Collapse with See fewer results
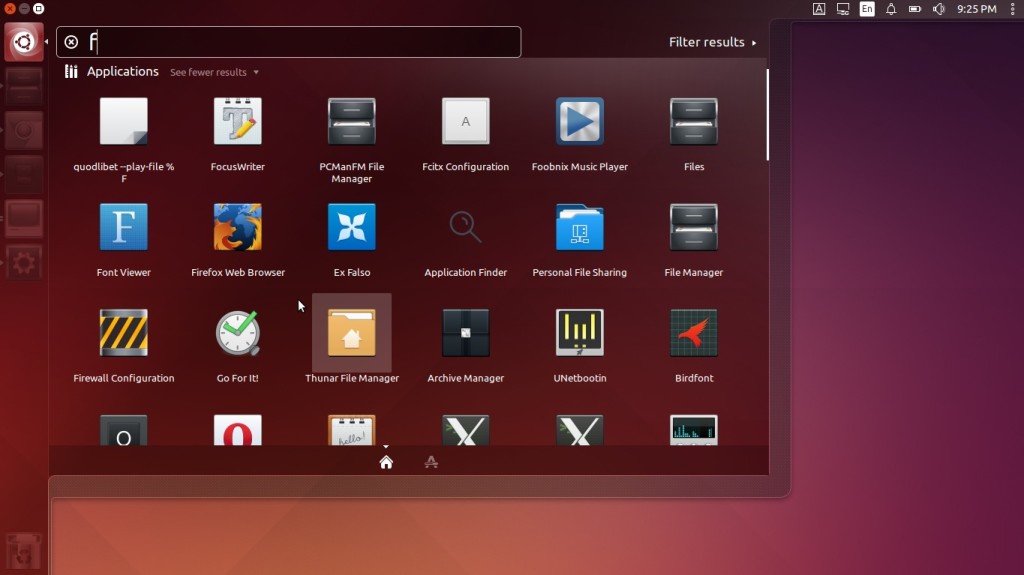Viewport: 1024px width, 575px height. [x=214, y=73]
